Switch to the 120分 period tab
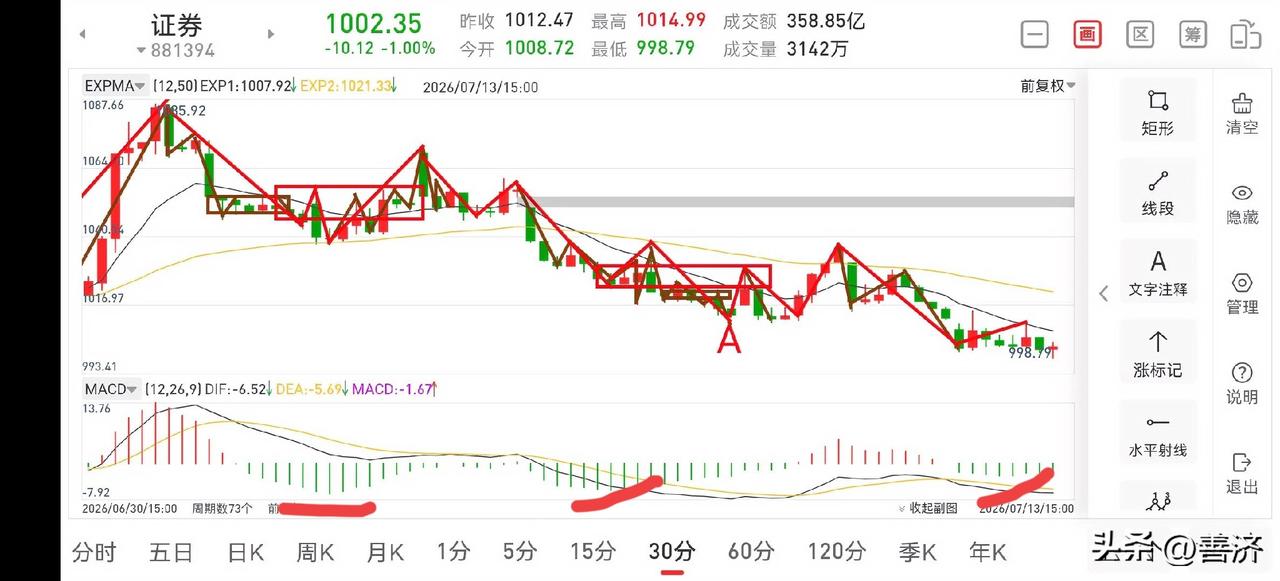The image size is (1280, 581). click(837, 551)
